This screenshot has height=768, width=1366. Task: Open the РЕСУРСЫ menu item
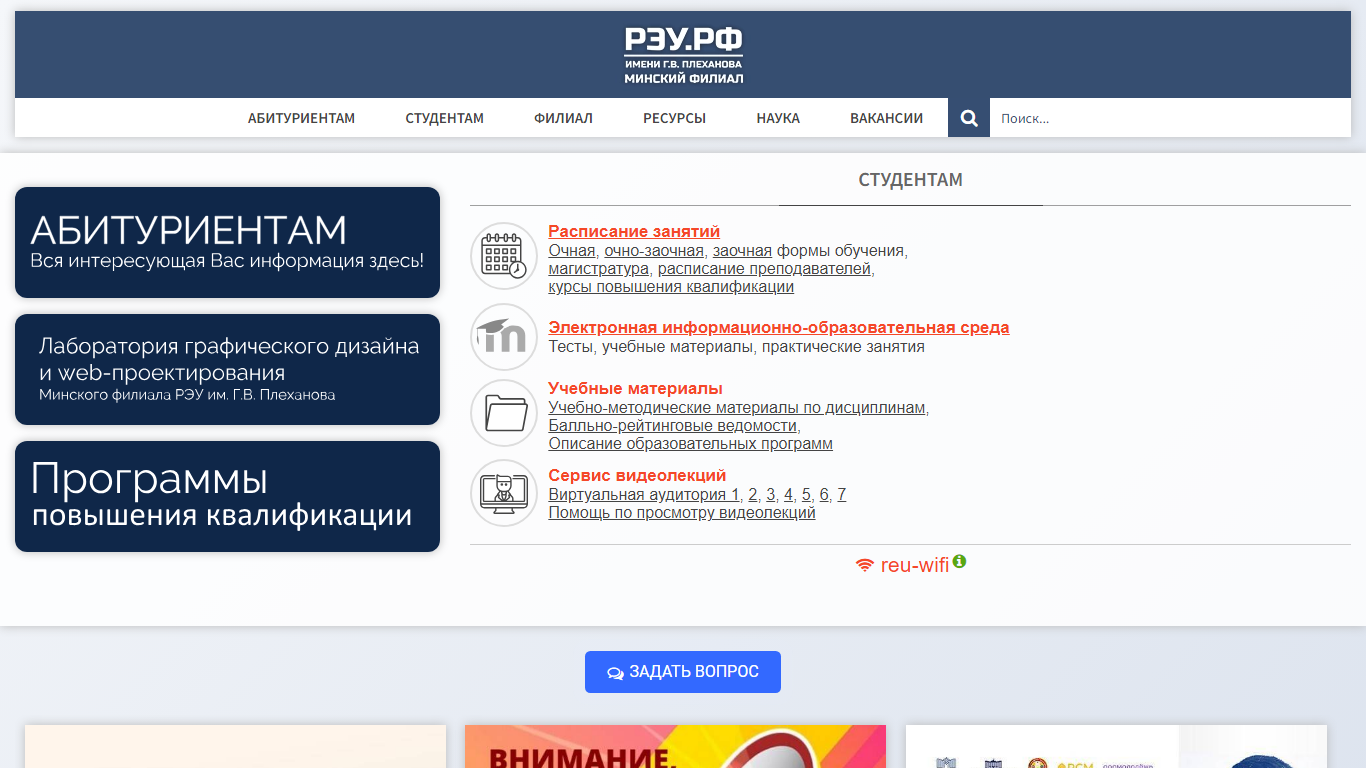point(674,118)
